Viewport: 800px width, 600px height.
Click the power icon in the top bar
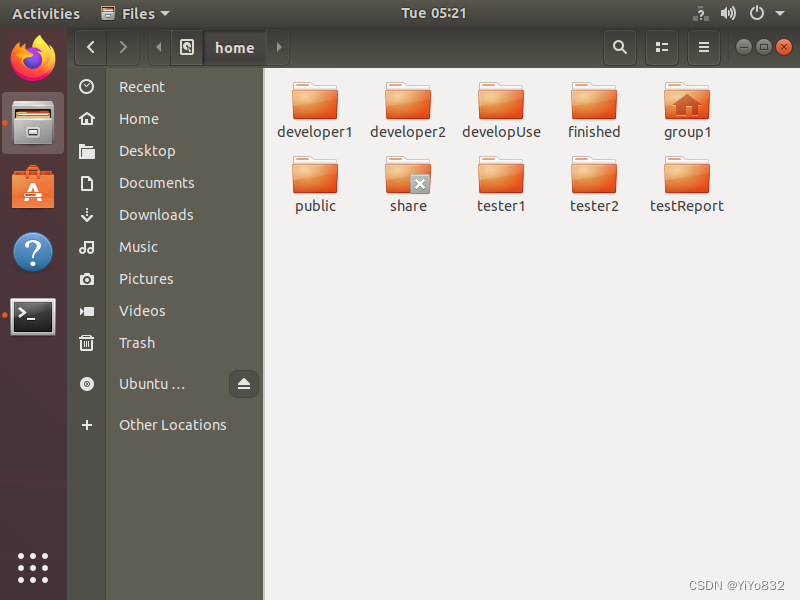coord(758,13)
